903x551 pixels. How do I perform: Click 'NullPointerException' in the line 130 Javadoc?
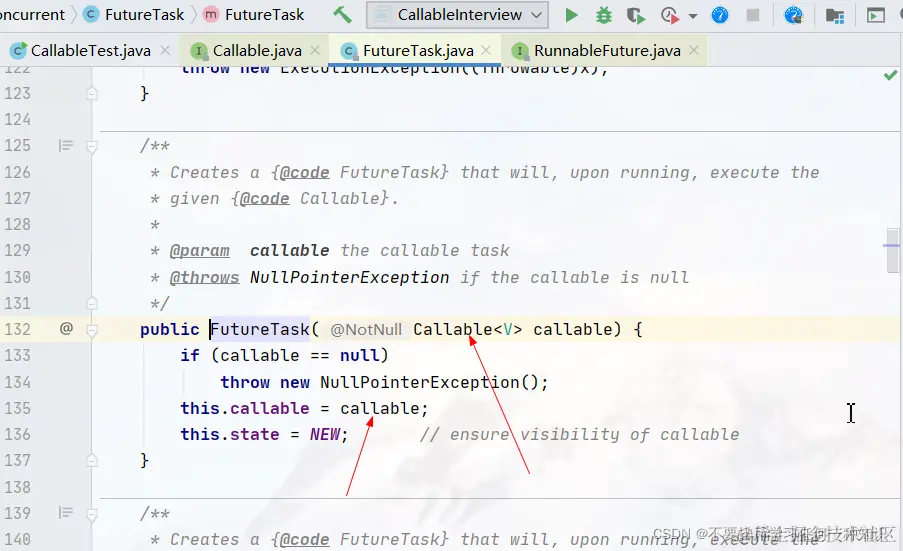(350, 278)
